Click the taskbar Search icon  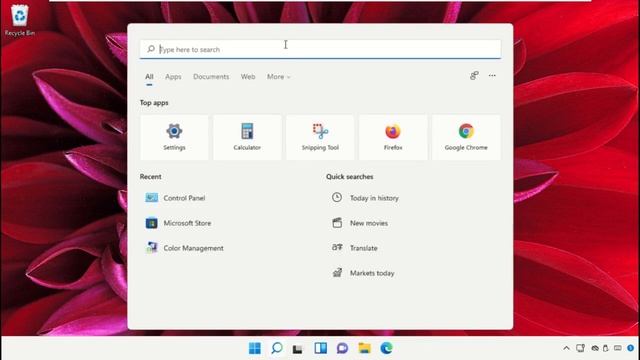coord(277,348)
